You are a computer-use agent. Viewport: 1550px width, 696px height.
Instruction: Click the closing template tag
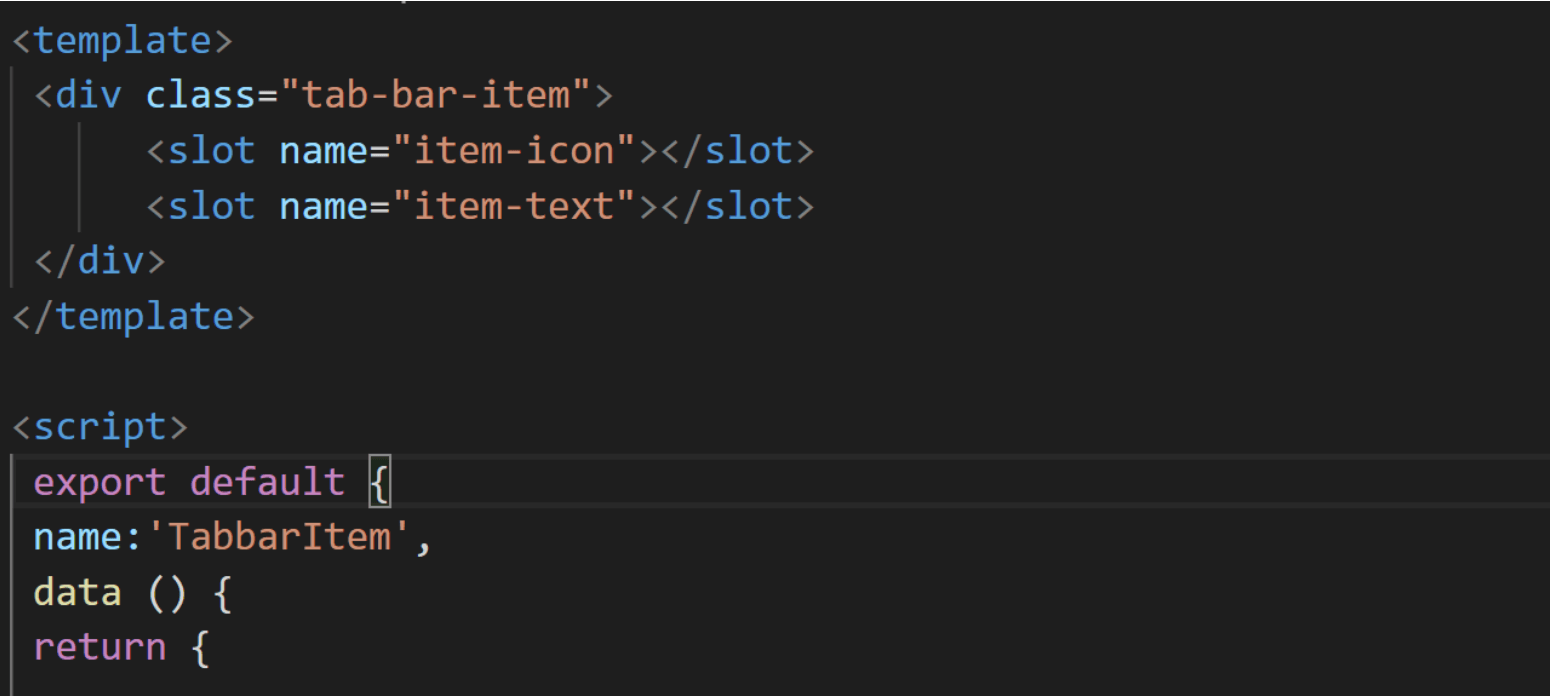[x=133, y=316]
